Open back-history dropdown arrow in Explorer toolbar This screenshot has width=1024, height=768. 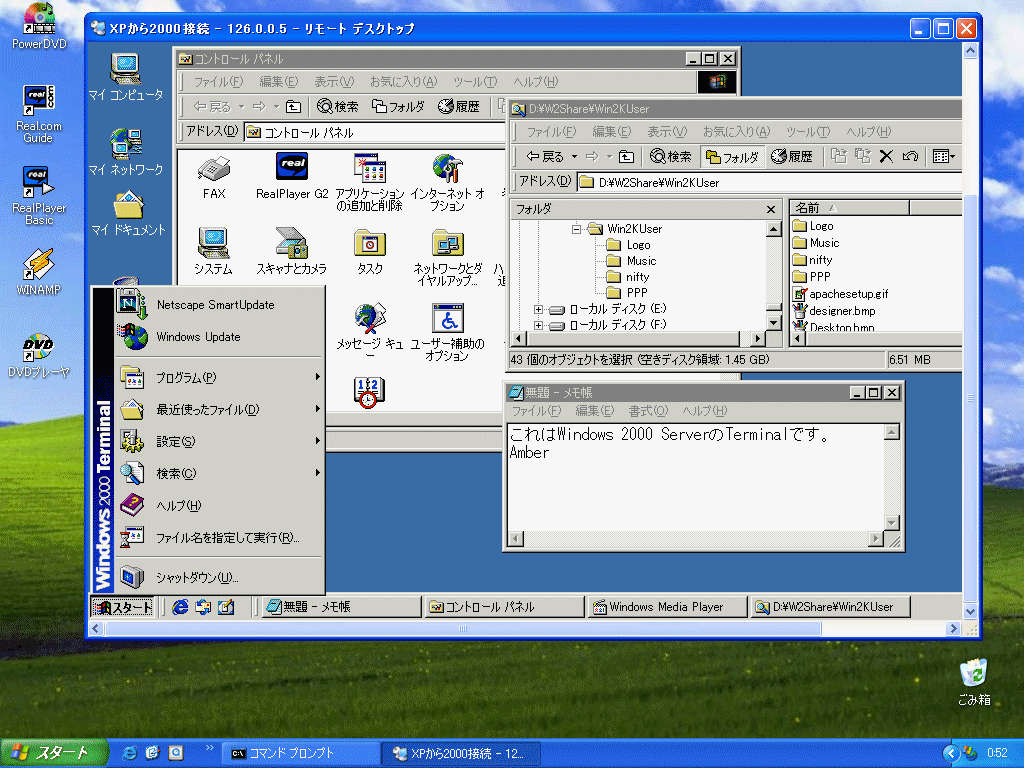point(575,157)
